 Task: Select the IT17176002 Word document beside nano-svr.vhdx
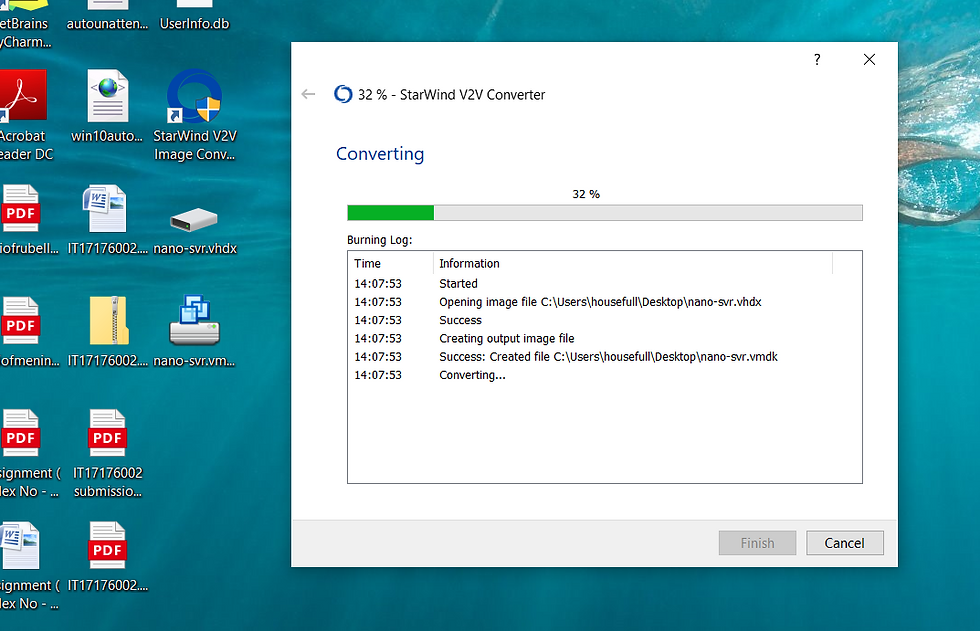(x=108, y=220)
